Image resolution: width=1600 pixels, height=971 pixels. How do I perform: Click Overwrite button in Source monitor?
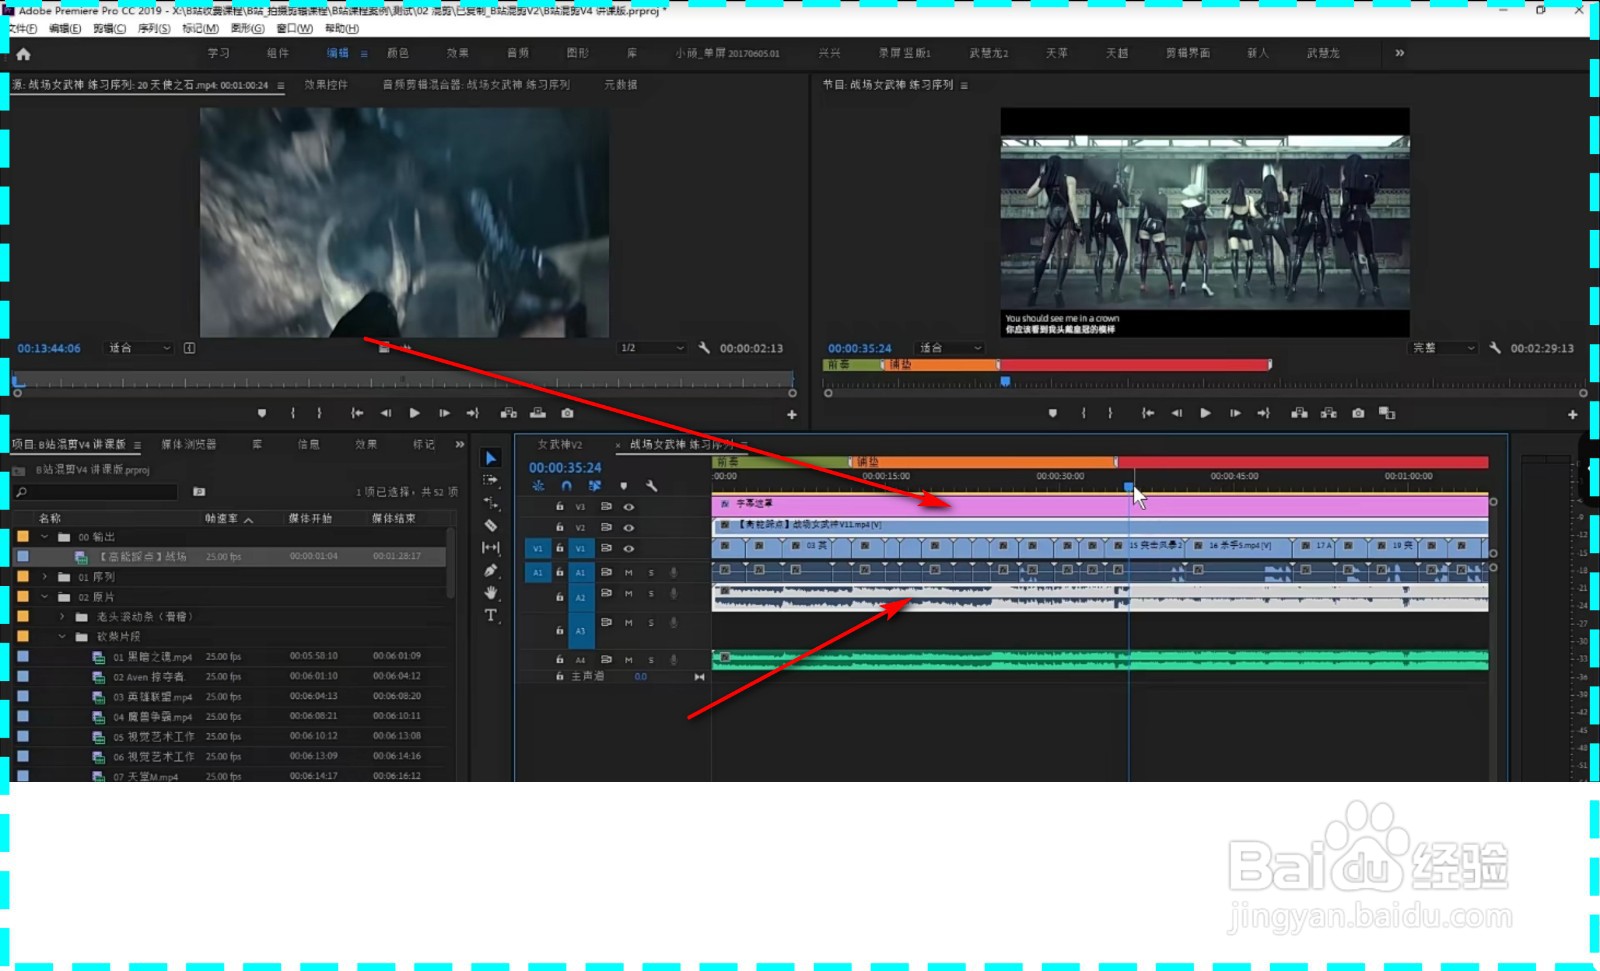click(538, 413)
